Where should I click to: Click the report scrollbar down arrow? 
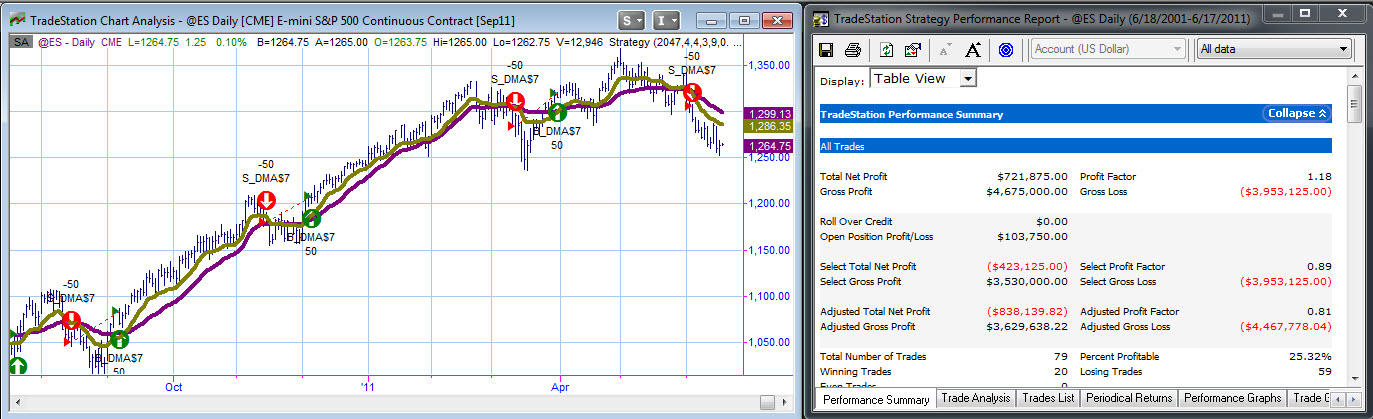click(1355, 378)
